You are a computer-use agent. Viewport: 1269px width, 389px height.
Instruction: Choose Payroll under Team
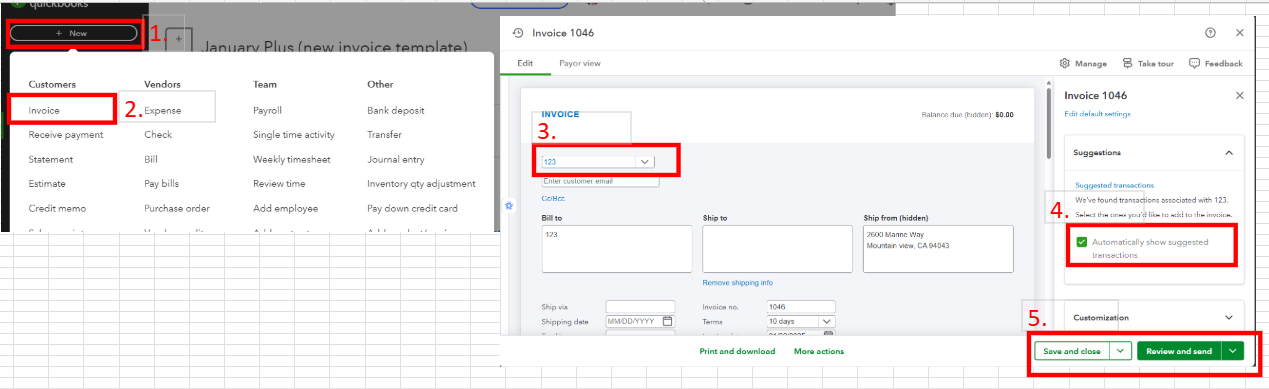click(268, 110)
